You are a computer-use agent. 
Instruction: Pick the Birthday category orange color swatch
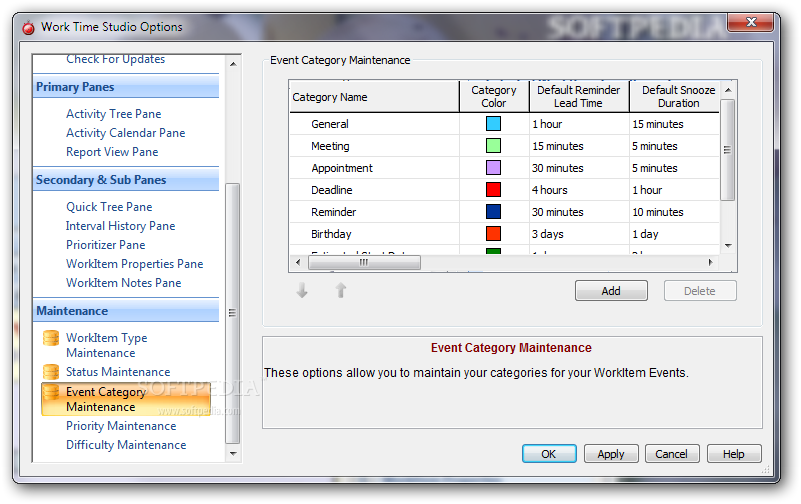coord(493,233)
